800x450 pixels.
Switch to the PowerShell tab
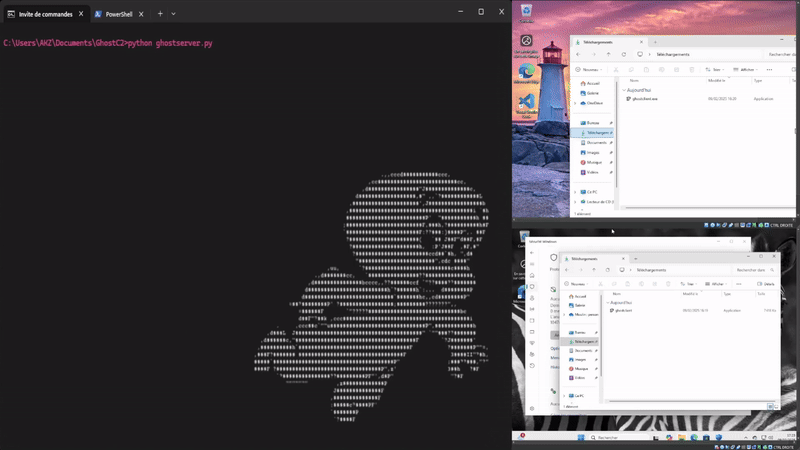pyautogui.click(x=119, y=14)
